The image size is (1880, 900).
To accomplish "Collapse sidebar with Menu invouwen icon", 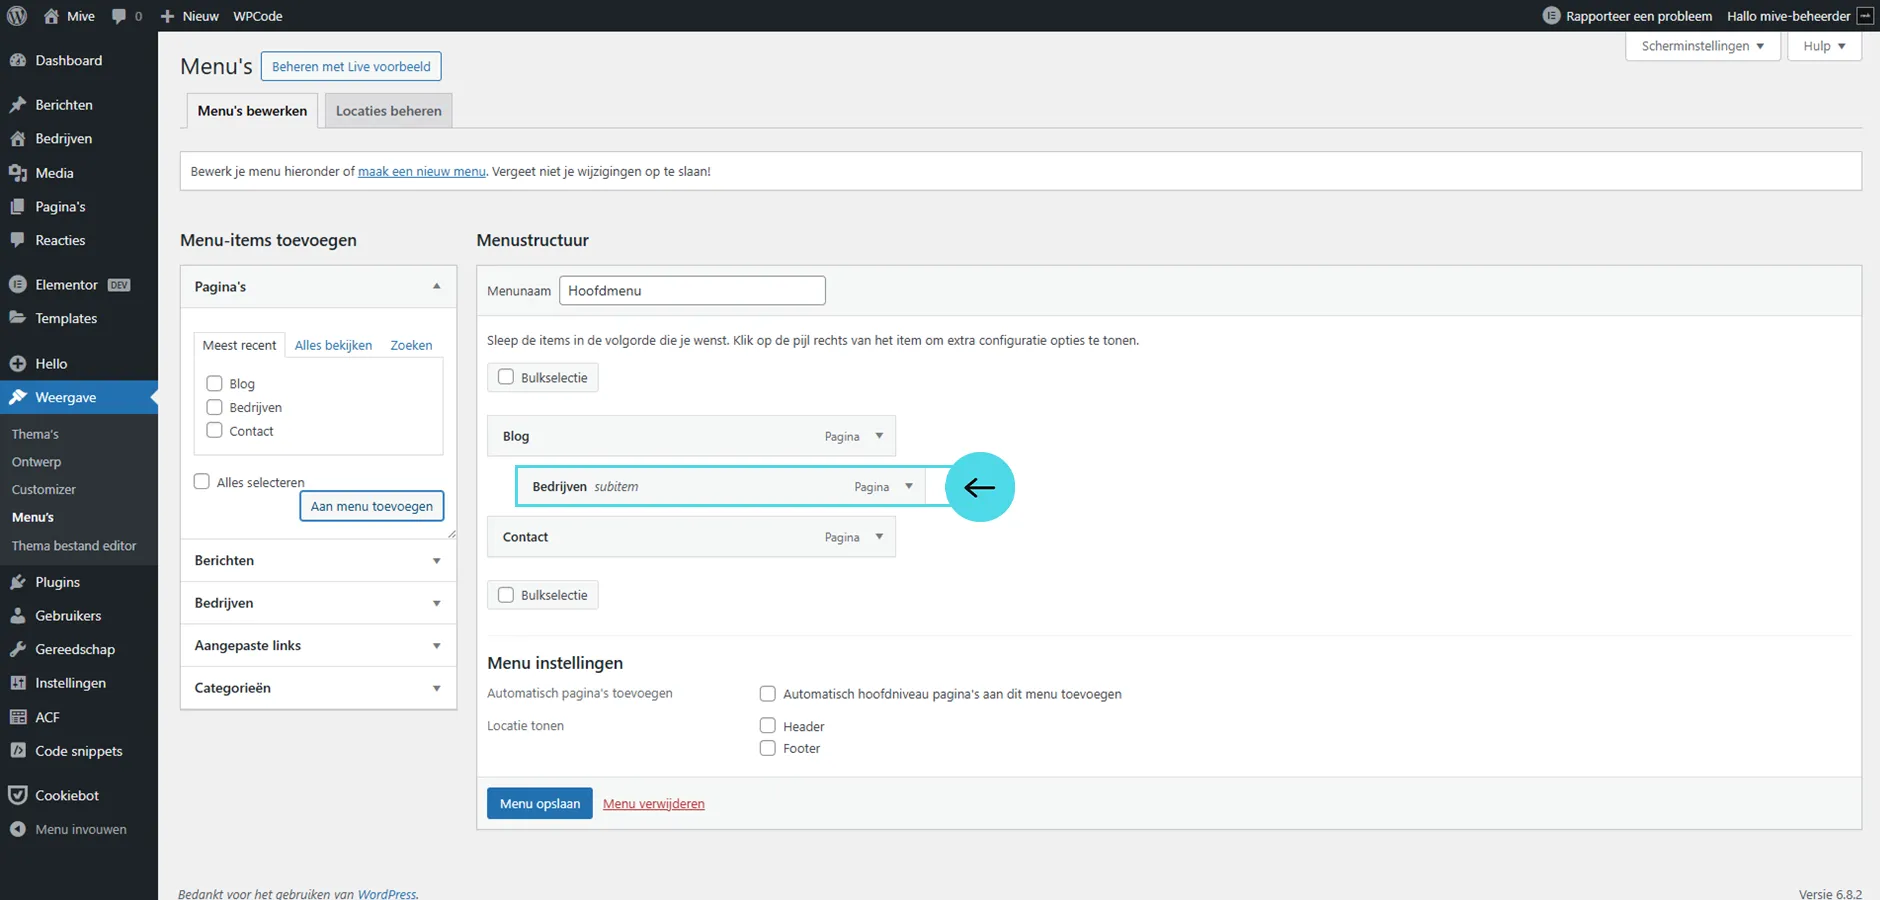I will tap(18, 829).
